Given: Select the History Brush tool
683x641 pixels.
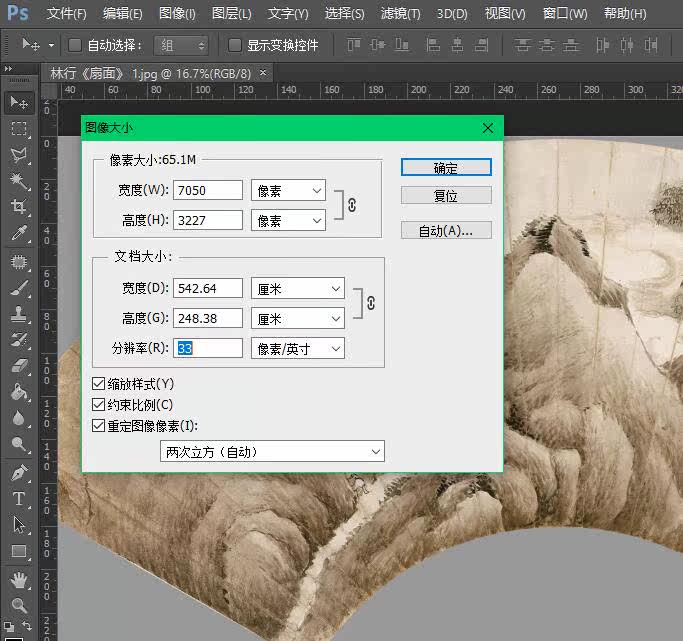Looking at the screenshot, I should [19, 340].
